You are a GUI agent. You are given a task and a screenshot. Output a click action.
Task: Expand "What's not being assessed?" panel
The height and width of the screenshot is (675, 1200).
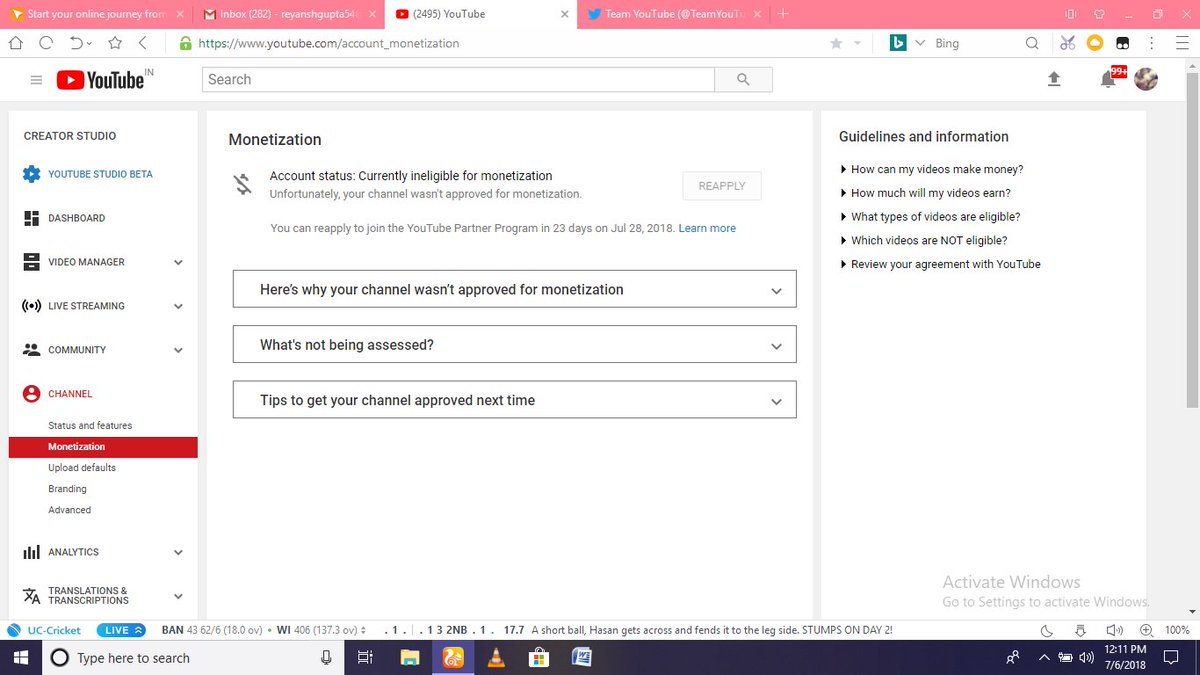pos(514,344)
